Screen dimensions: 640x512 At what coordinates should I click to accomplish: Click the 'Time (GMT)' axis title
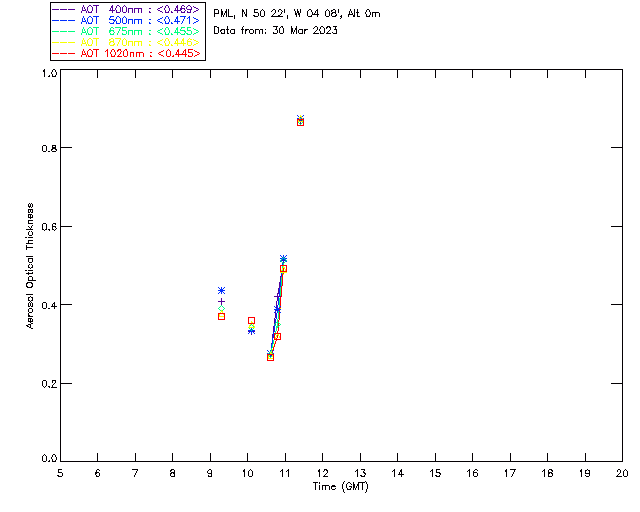coord(341,487)
